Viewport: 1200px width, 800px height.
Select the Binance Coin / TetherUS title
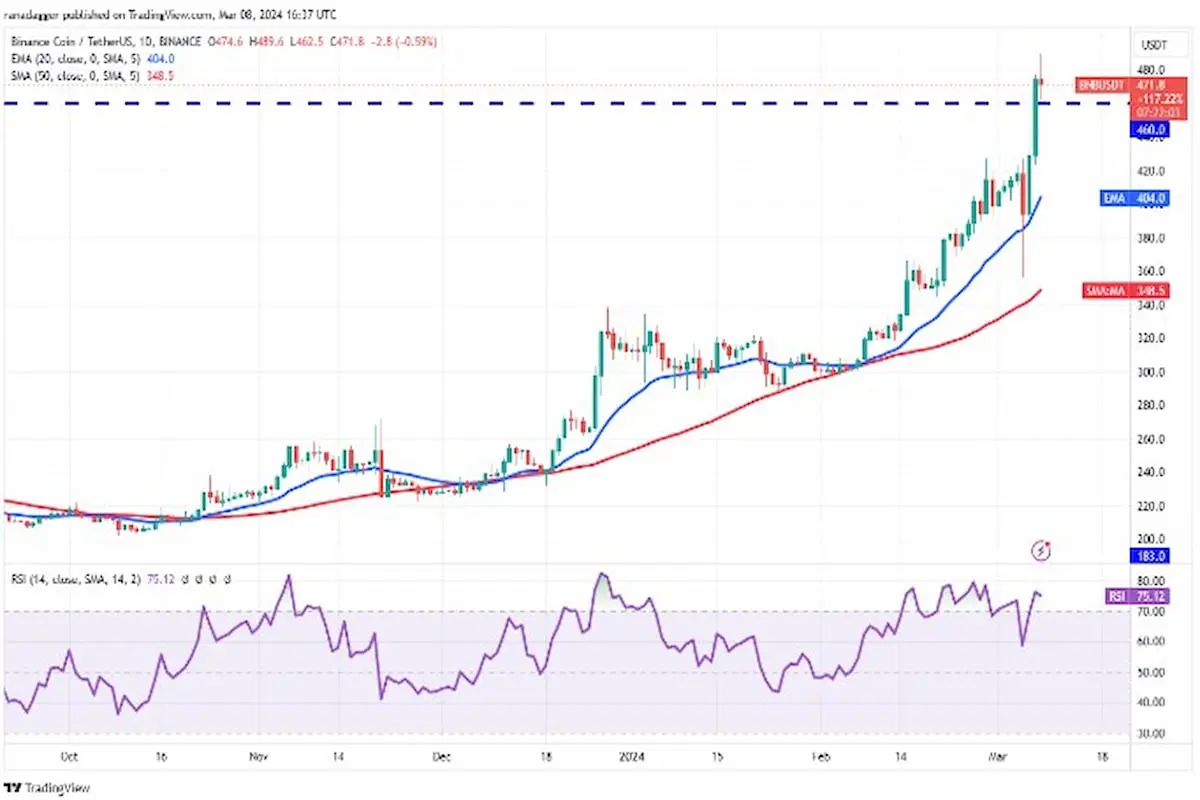(x=72, y=41)
